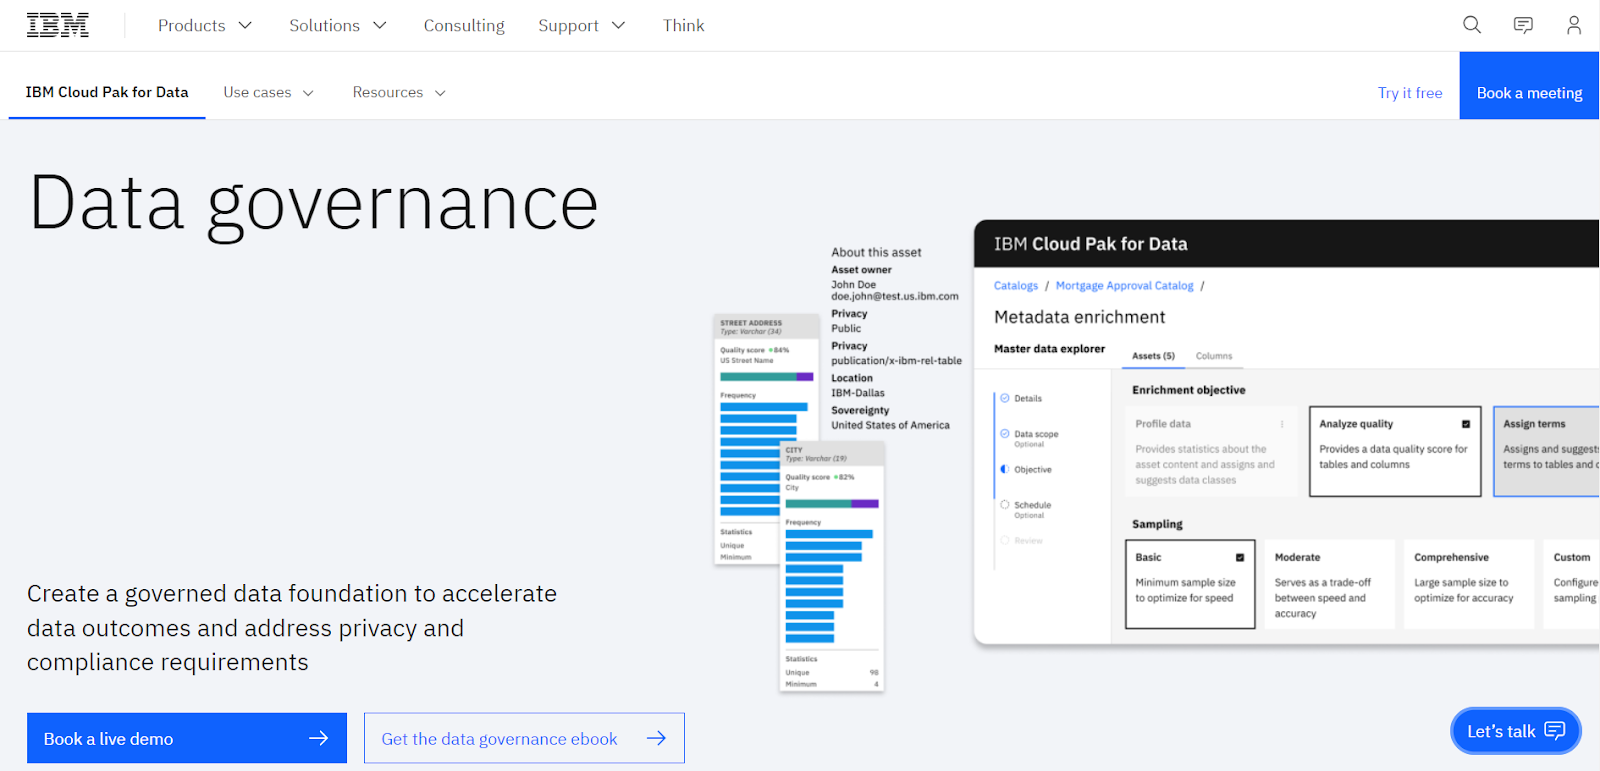Select the Moderate sampling card
This screenshot has height=771, width=1600.
[1329, 584]
